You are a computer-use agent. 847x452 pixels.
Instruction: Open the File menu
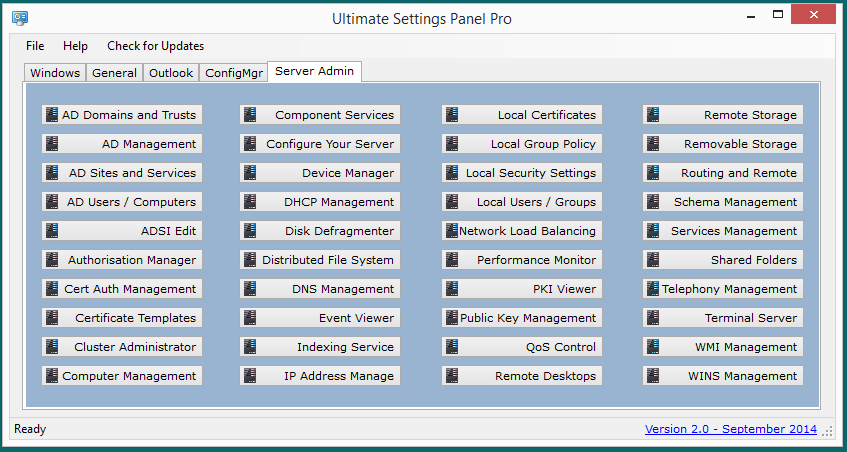point(35,46)
